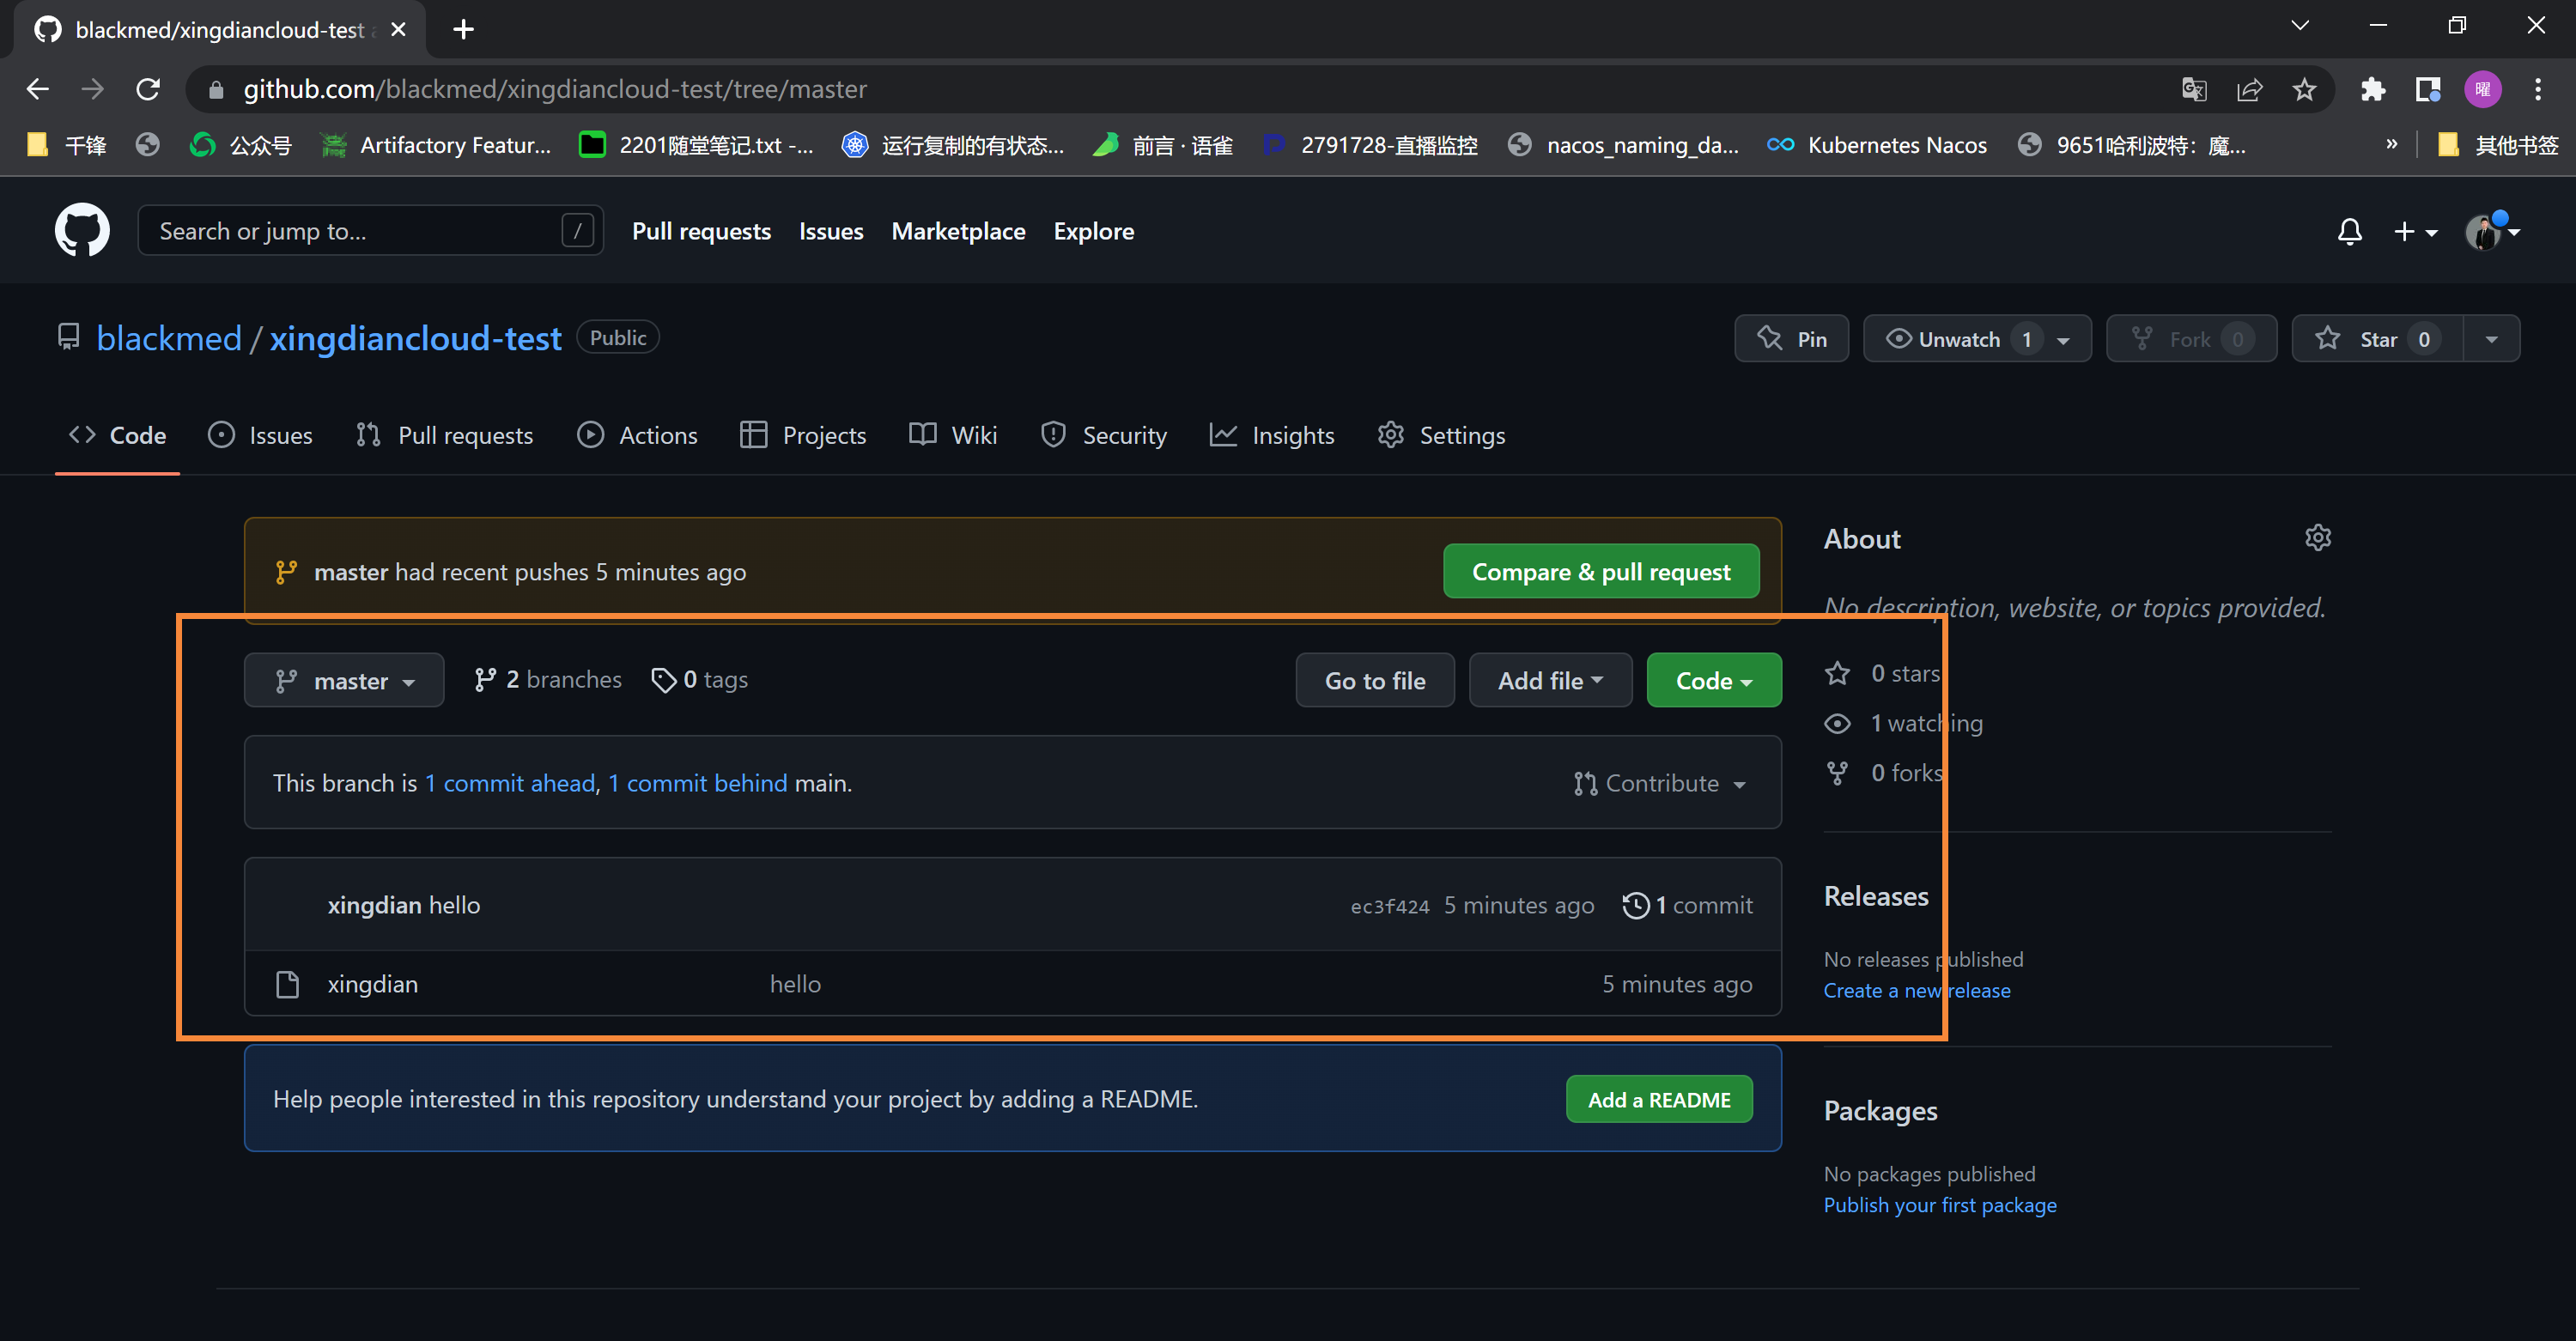Image resolution: width=2576 pixels, height=1341 pixels.
Task: Click Compare & pull request button
Action: 1601,571
